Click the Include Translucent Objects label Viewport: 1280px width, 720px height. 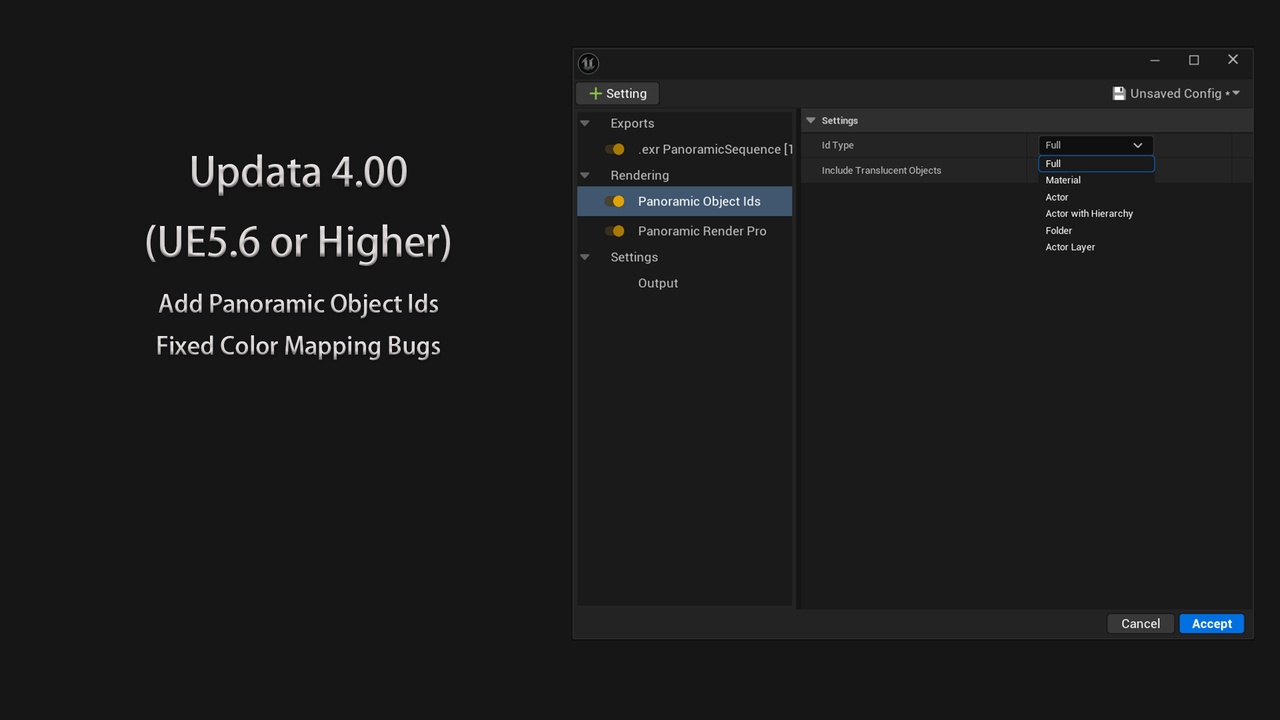881,170
